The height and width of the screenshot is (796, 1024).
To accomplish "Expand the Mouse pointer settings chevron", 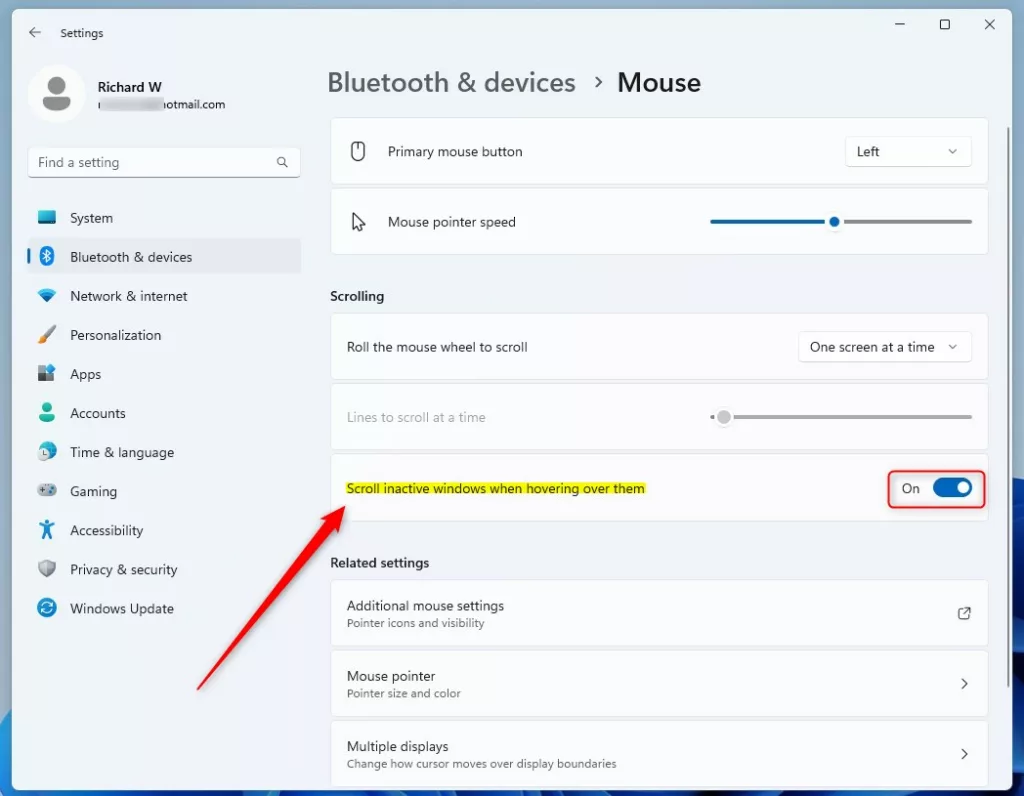I will click(964, 684).
